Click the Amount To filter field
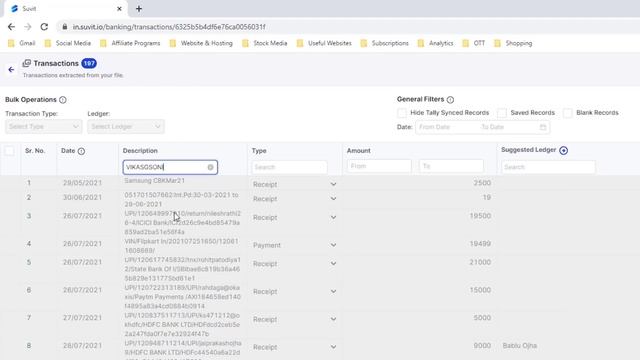This screenshot has width=640, height=360. [451, 166]
